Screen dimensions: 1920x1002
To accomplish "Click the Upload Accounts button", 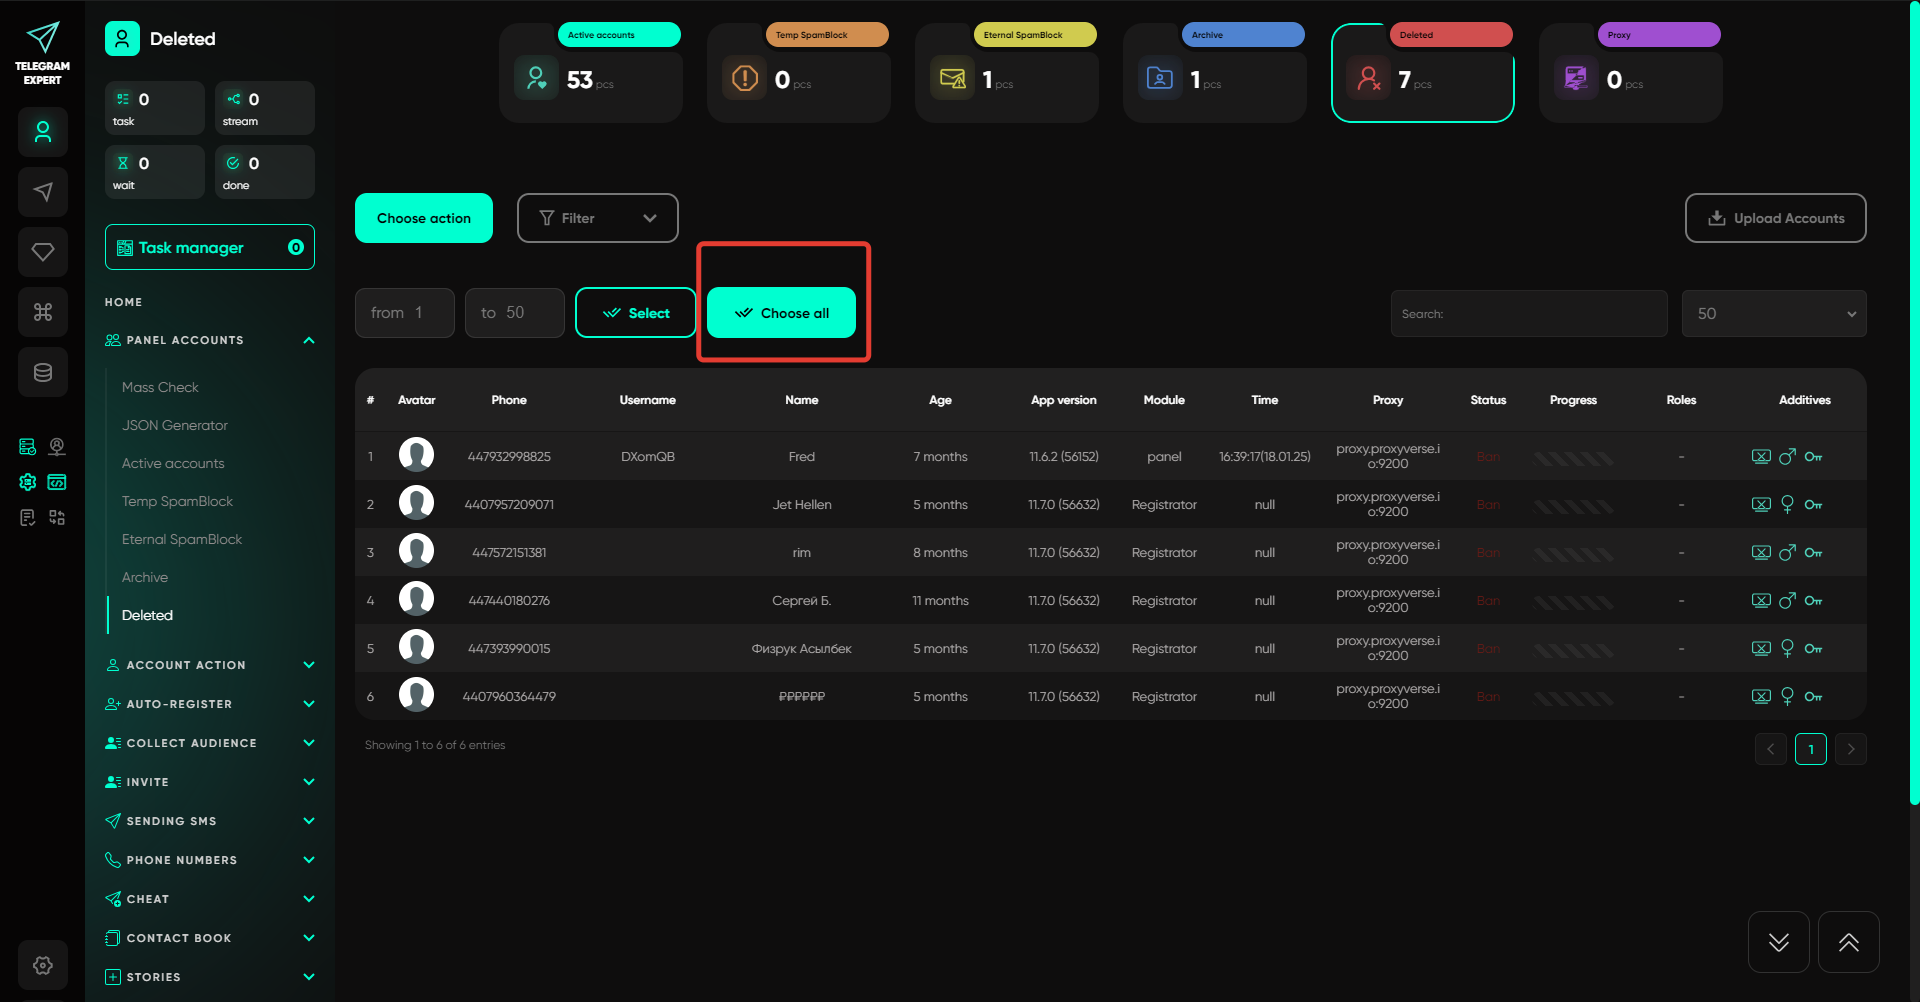I will tap(1775, 218).
